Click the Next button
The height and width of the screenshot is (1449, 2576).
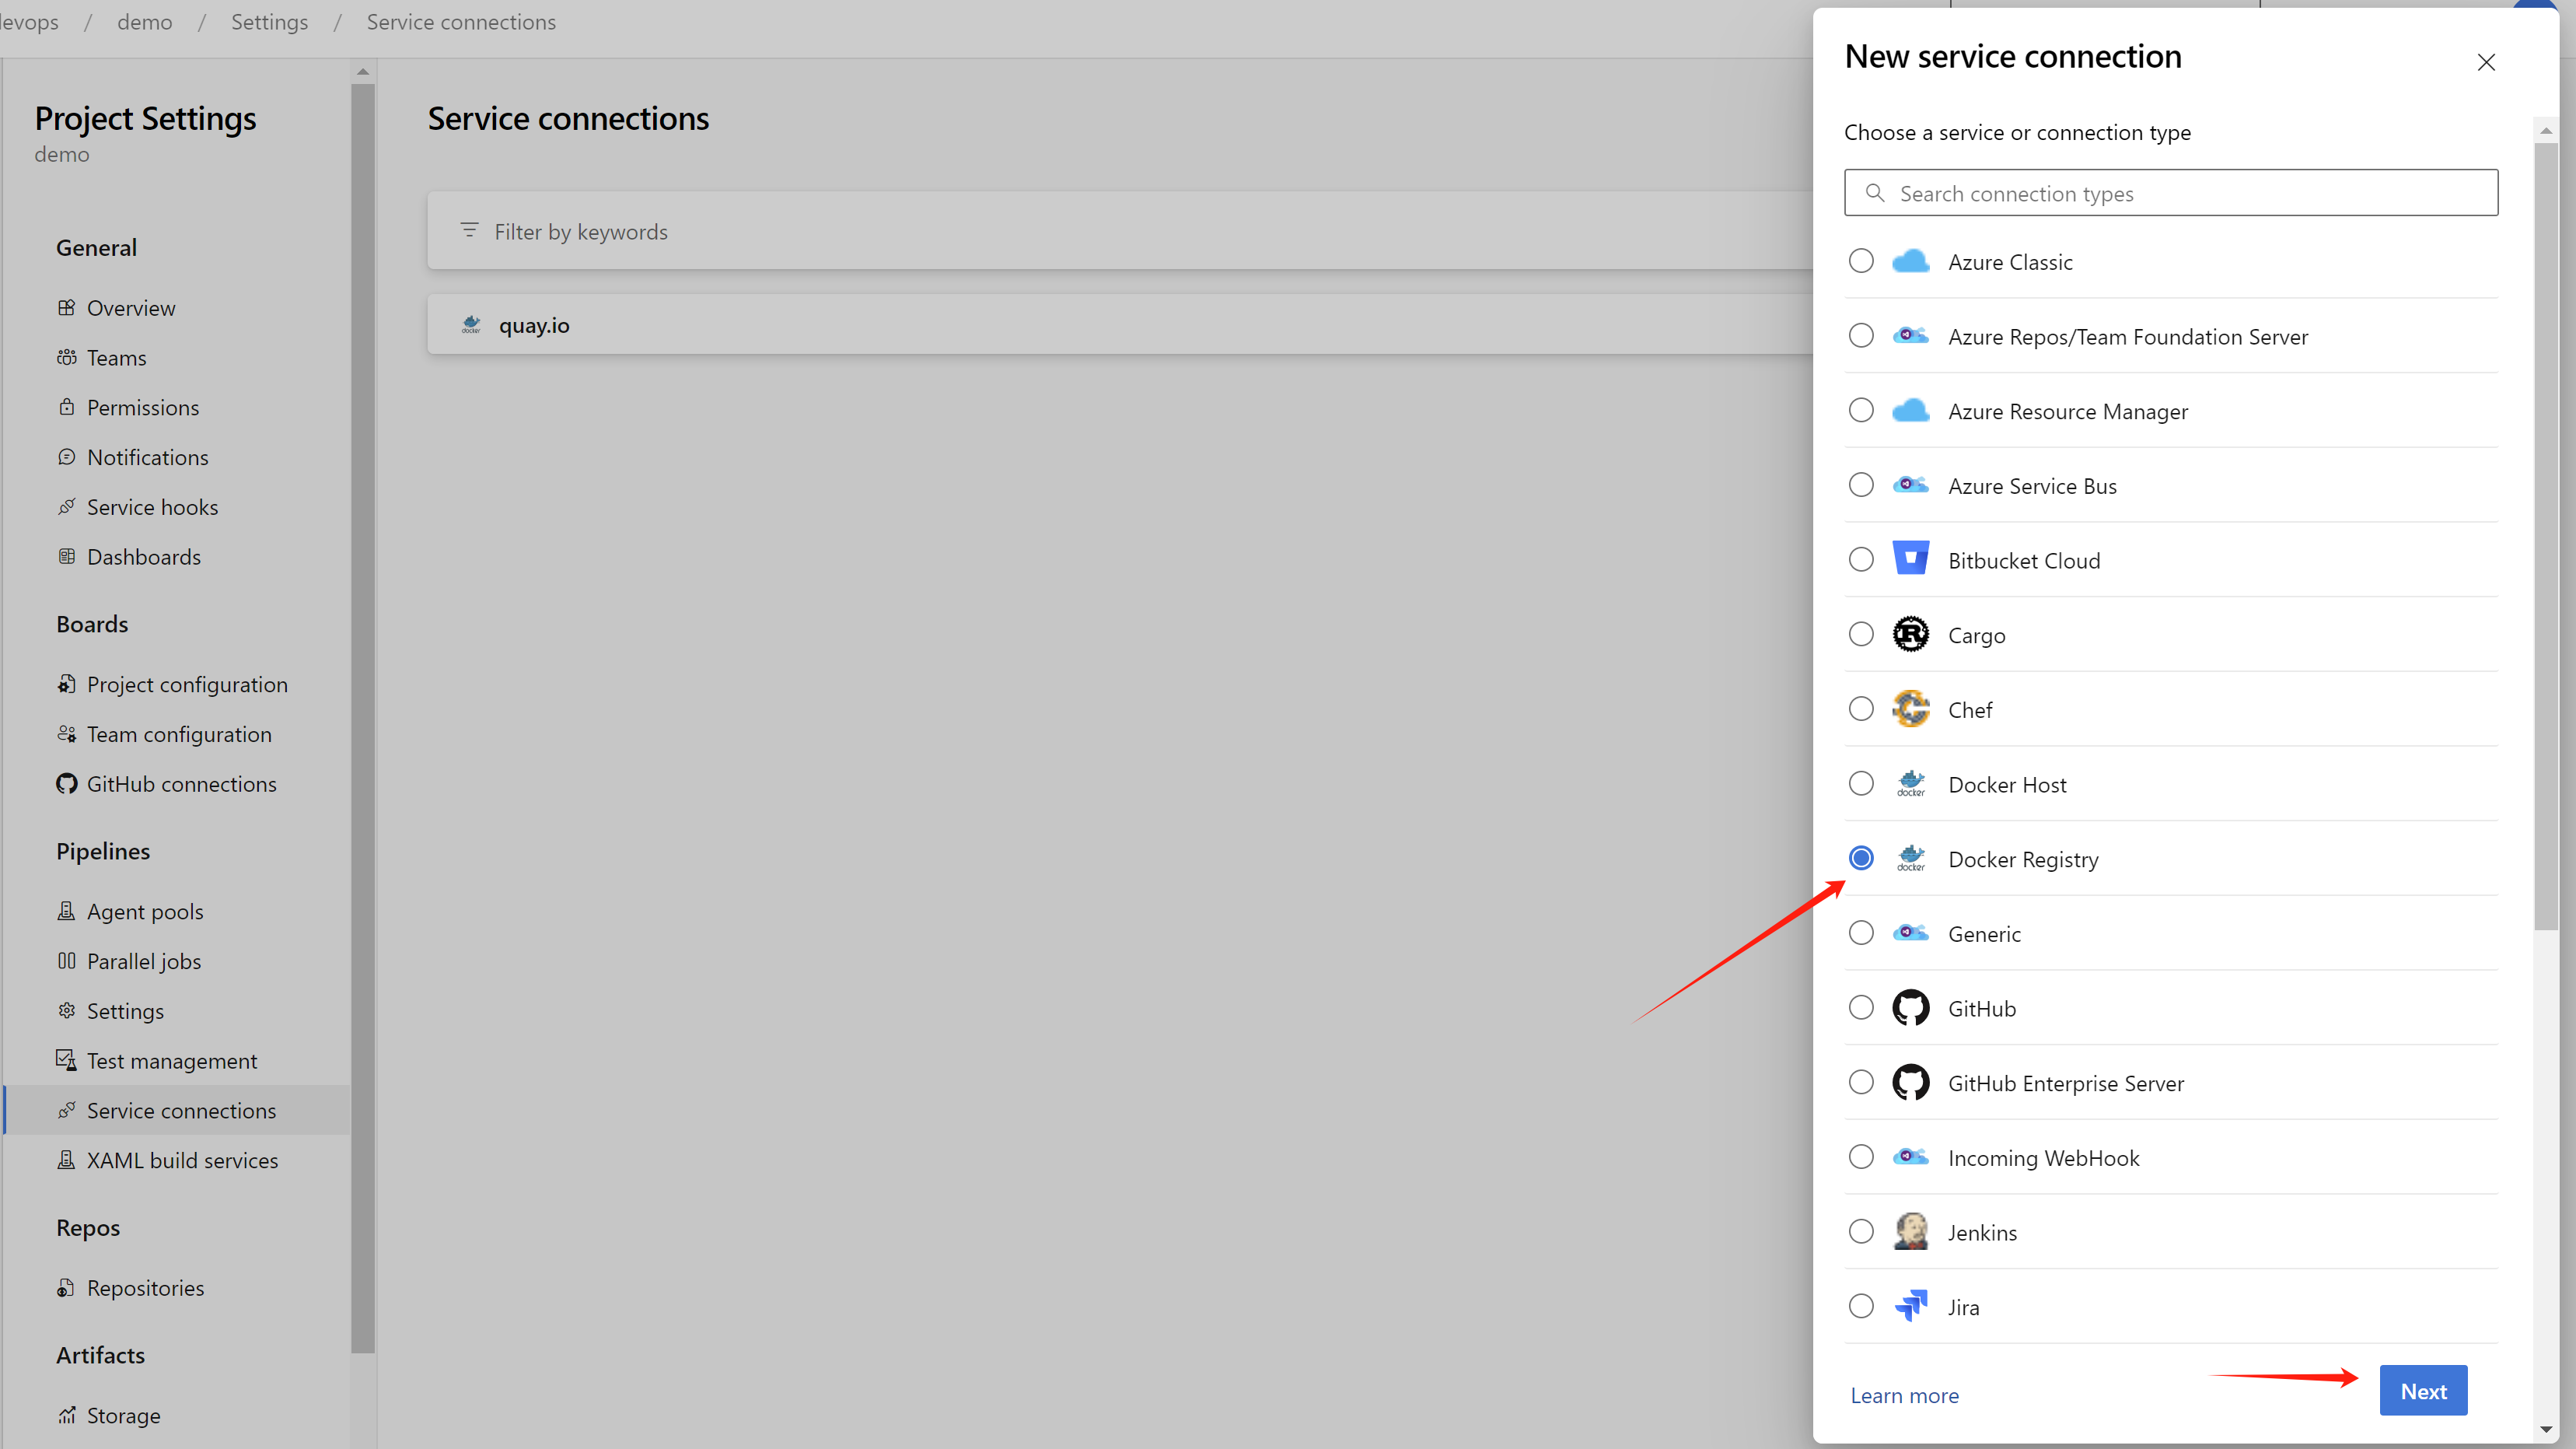click(2422, 1390)
